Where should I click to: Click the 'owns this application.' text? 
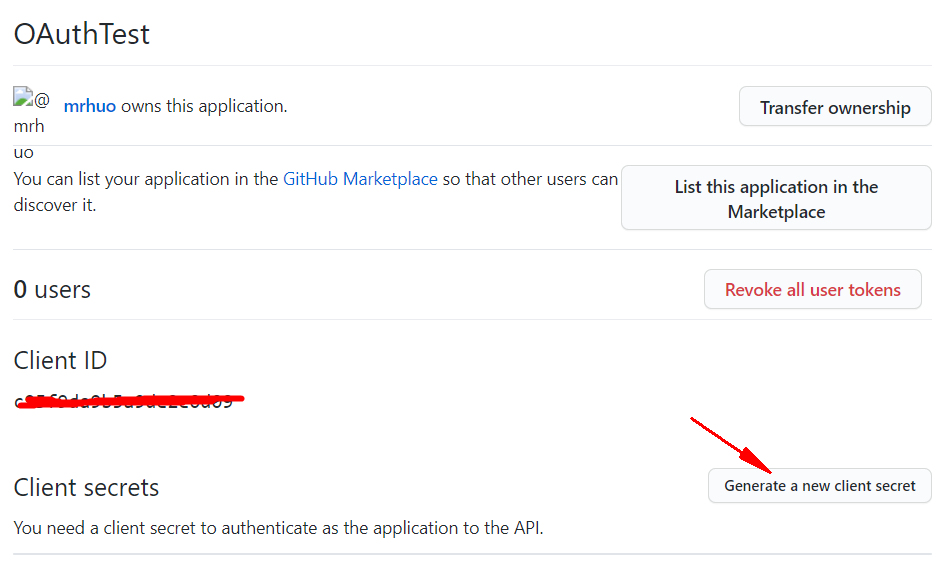pos(204,106)
